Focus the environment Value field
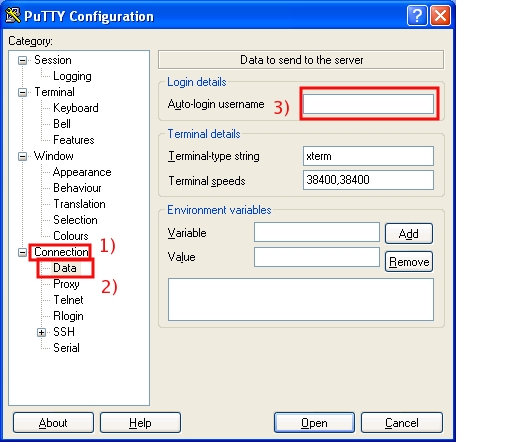Screen dimensions: 512x442 coord(317,257)
